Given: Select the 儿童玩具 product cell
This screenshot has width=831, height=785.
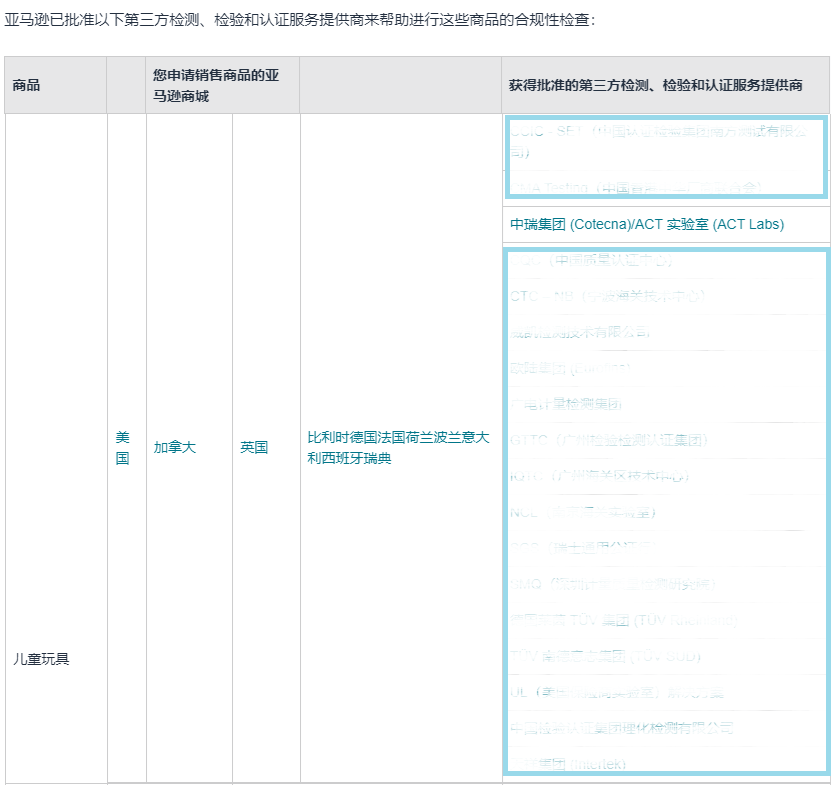Looking at the screenshot, I should point(41,659).
